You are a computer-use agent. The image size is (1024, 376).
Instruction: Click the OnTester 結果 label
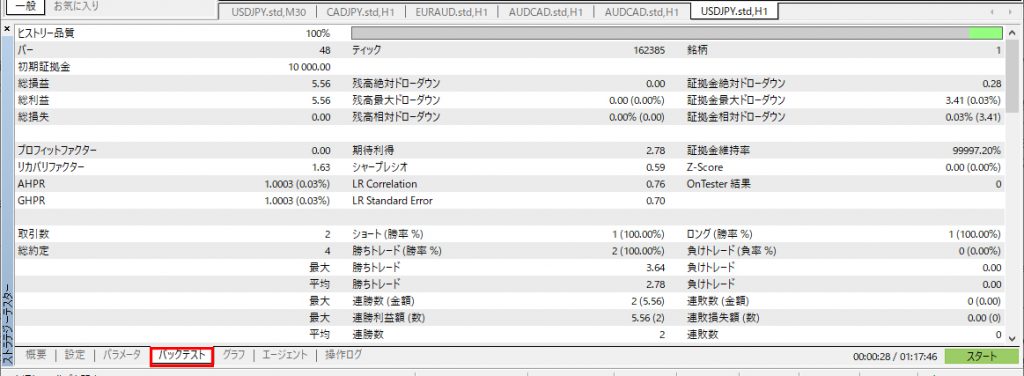pos(719,184)
